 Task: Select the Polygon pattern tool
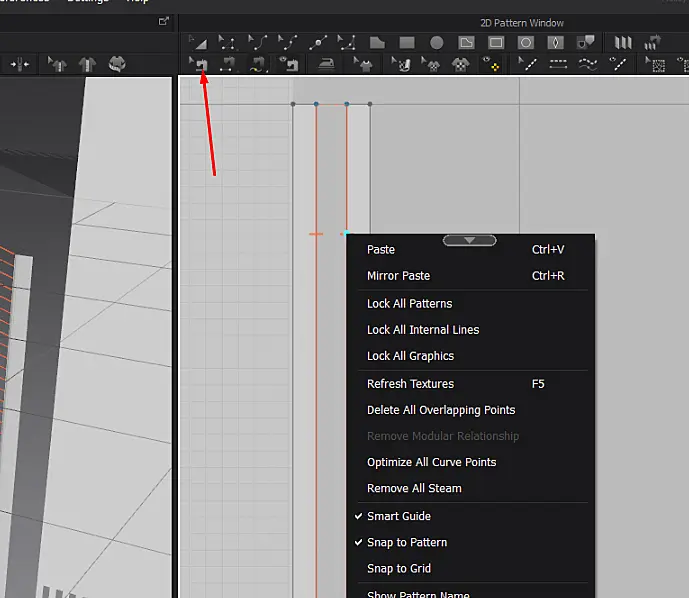click(377, 43)
